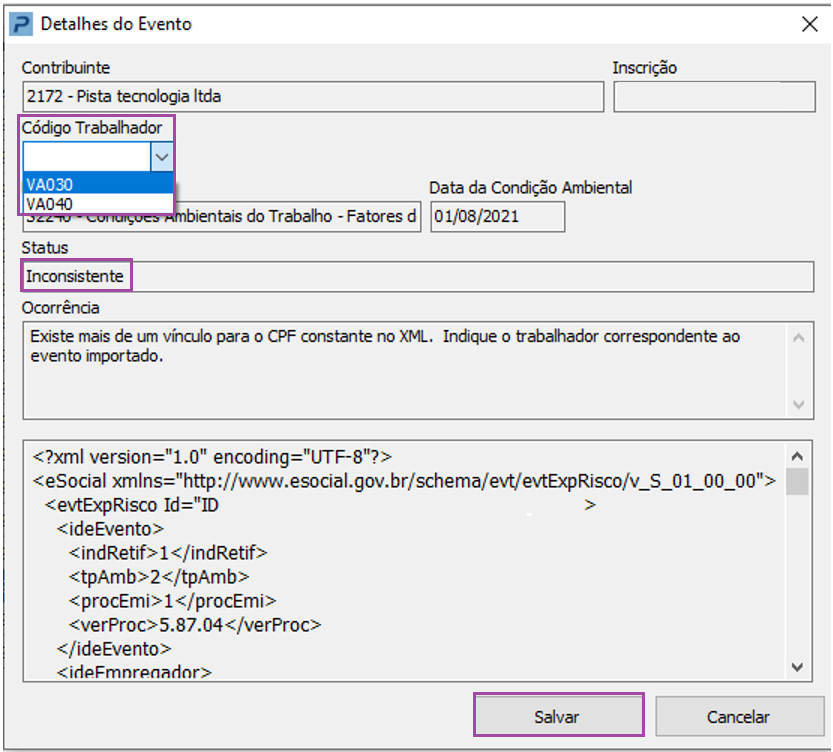Viewport: 833px width, 752px height.
Task: Click the P application icon in title bar
Action: pyautogui.click(x=17, y=22)
